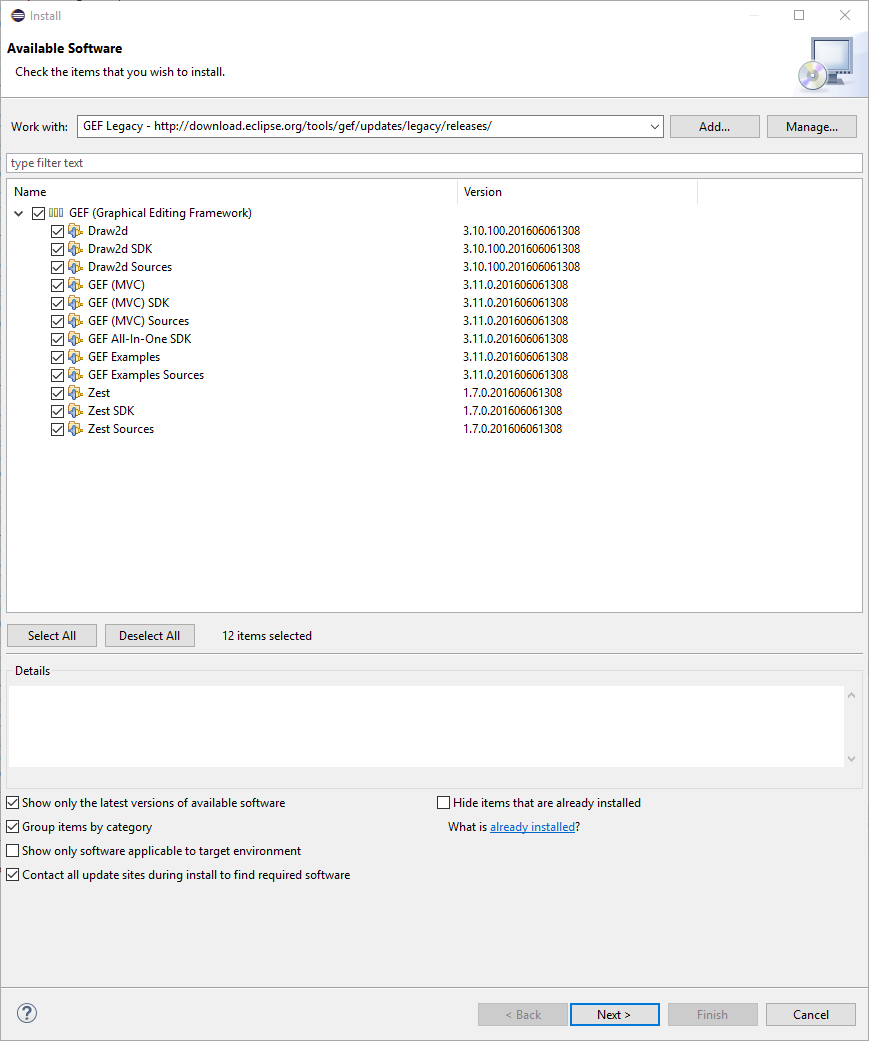Uncheck the GEF (Graphical Editing Framework) category

click(x=39, y=213)
